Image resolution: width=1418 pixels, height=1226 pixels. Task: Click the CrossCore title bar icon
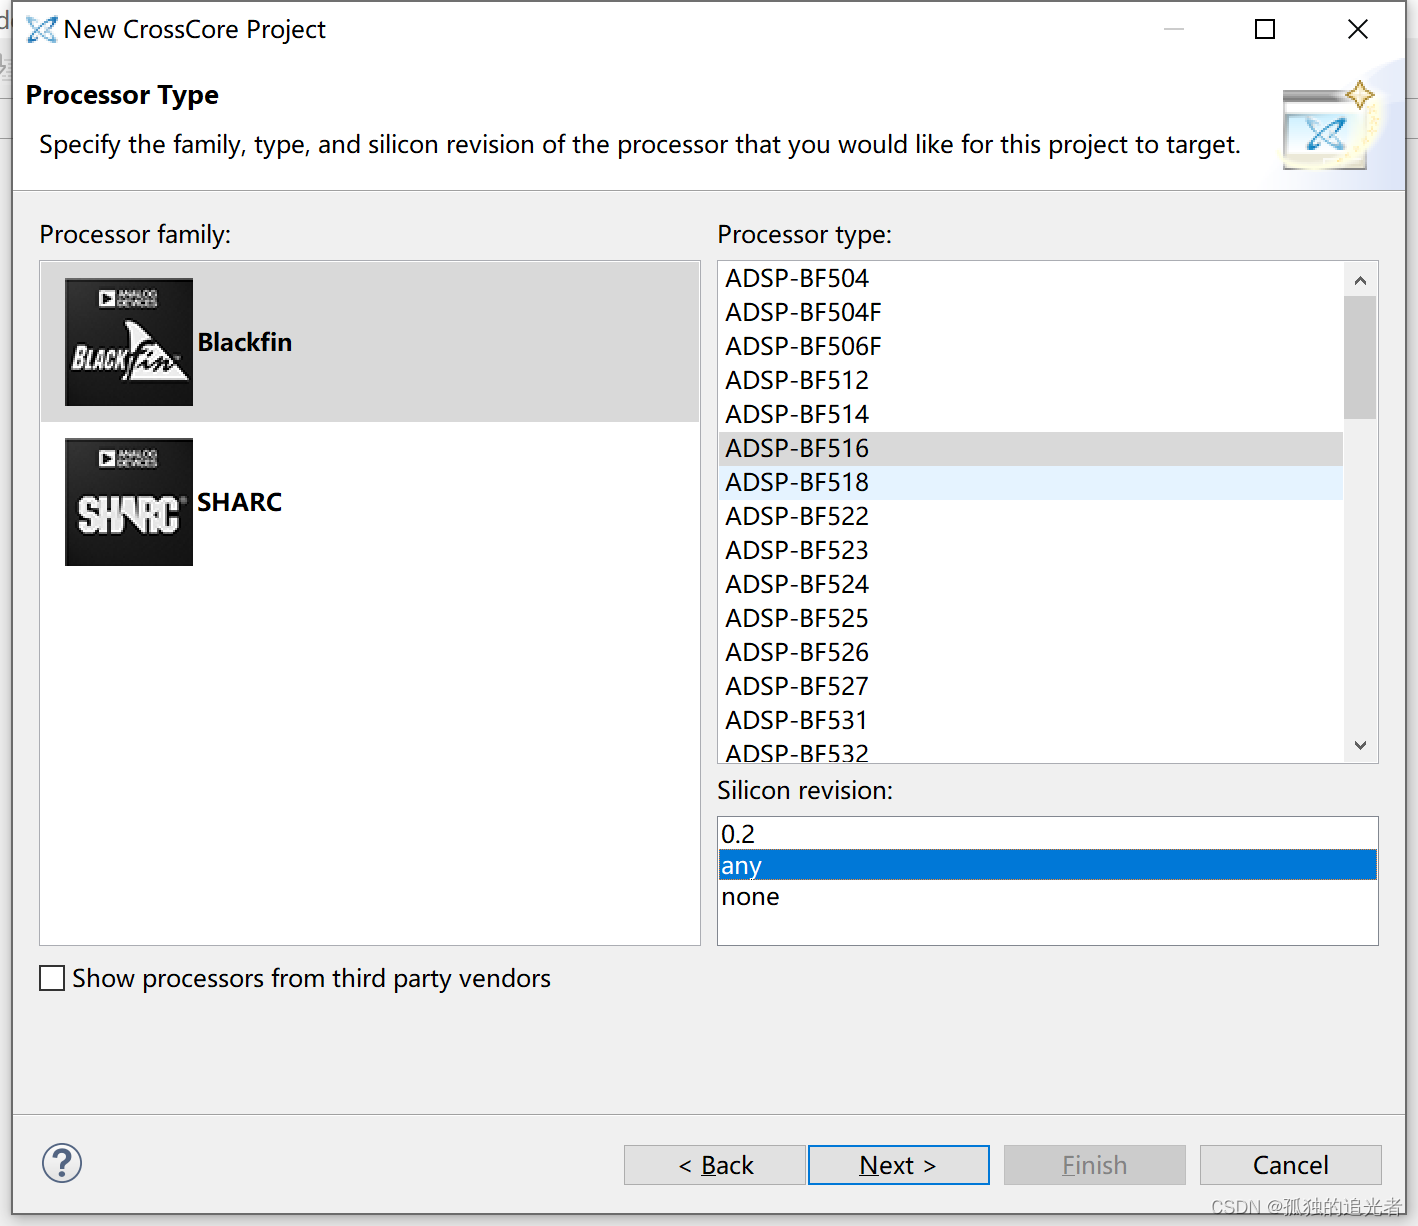click(41, 30)
